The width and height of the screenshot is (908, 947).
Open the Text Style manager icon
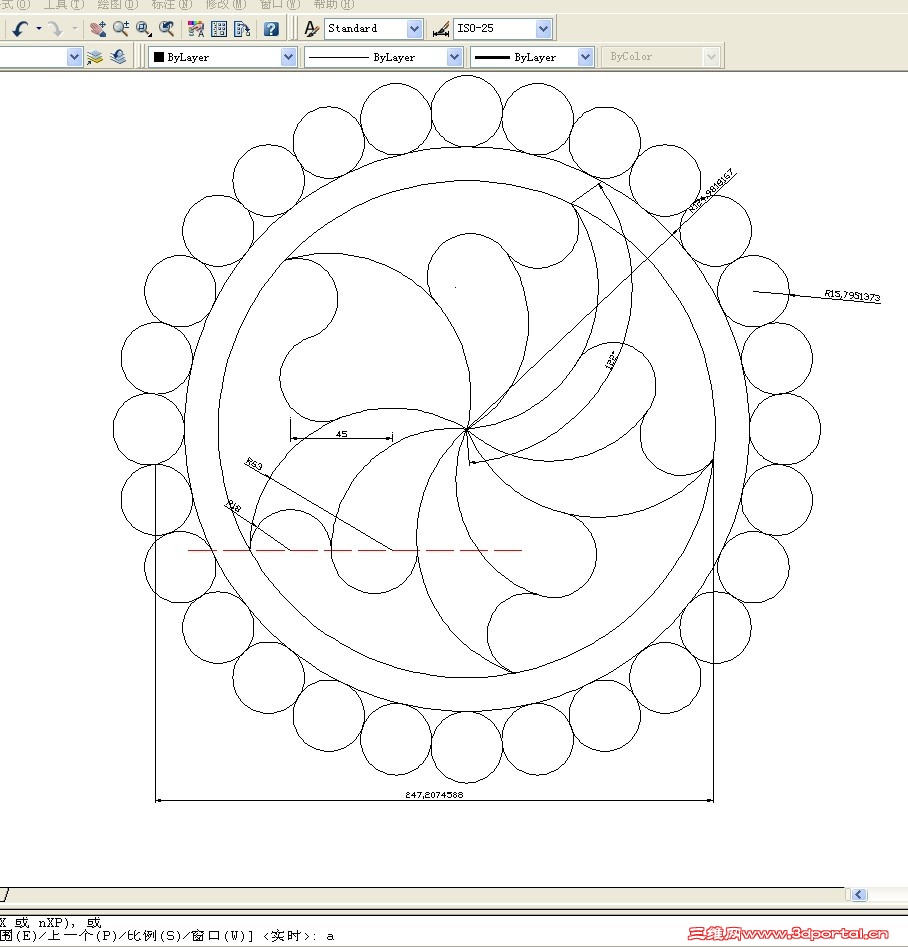[311, 28]
